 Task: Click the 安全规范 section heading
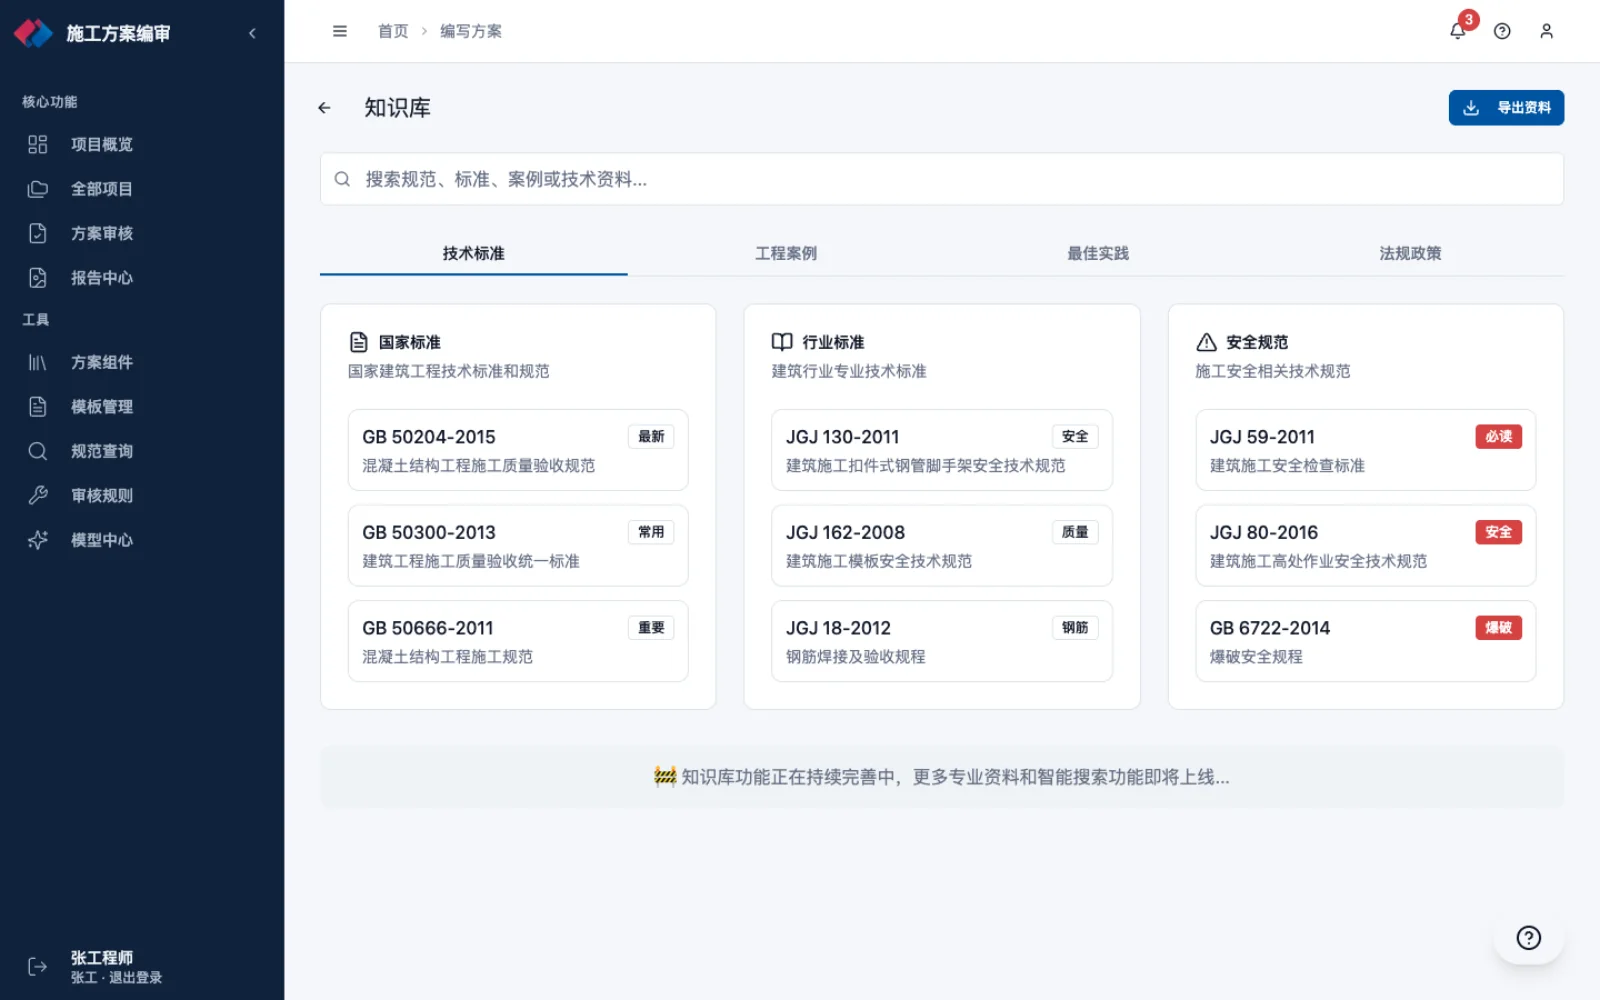pos(1257,342)
